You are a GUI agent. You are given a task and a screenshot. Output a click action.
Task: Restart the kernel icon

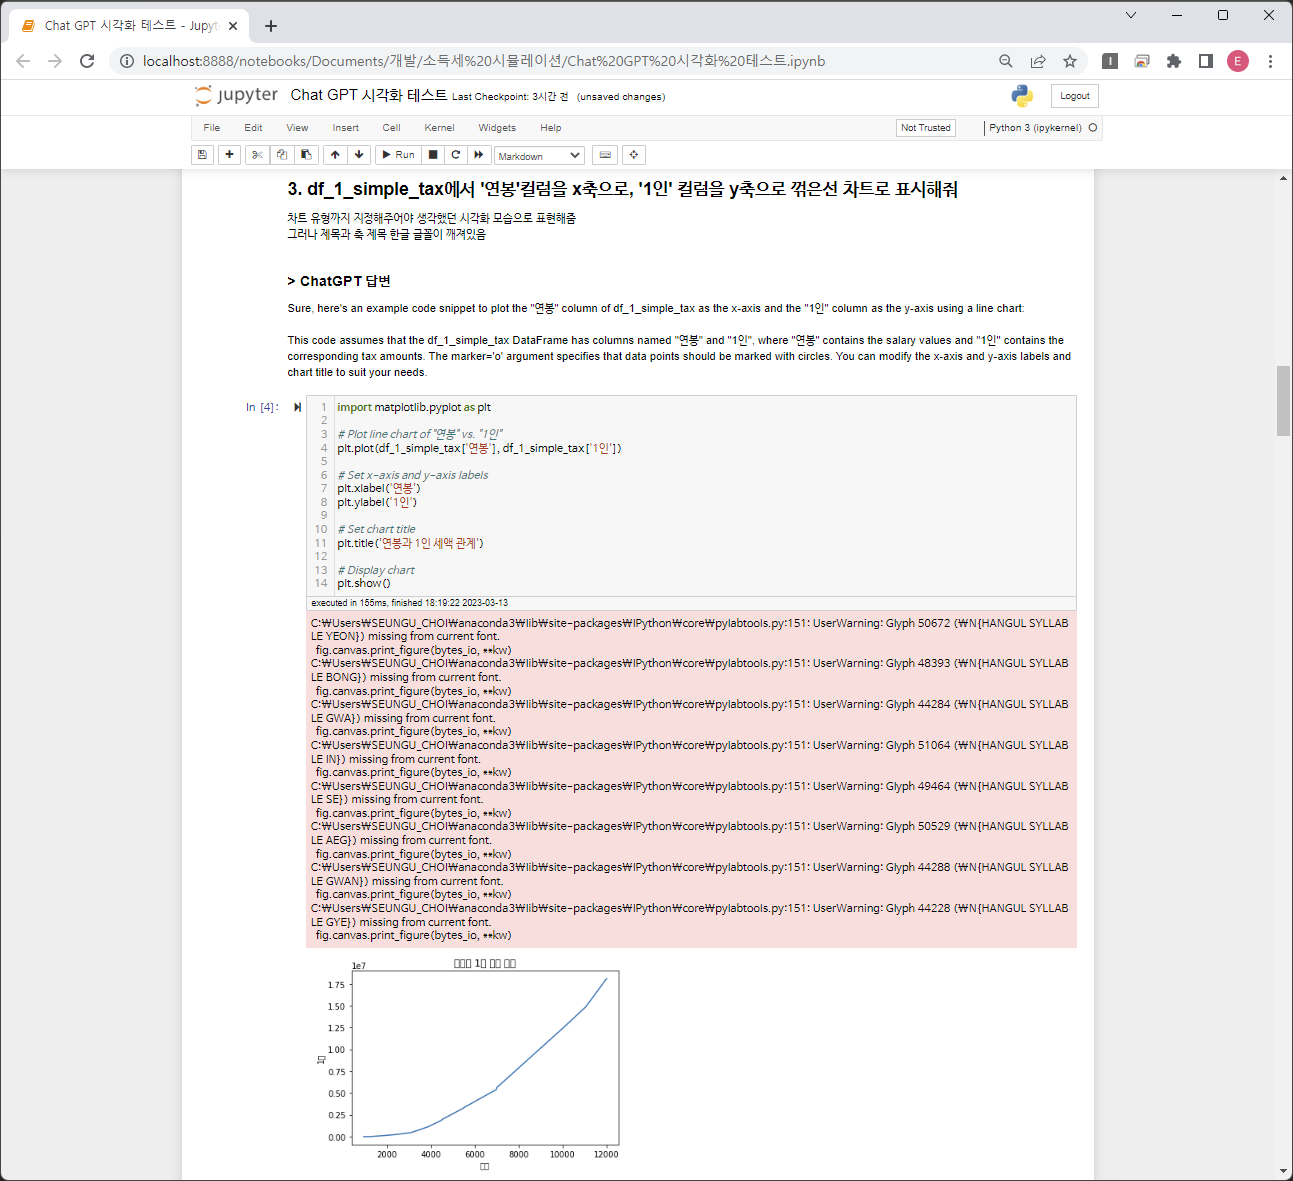coord(456,155)
